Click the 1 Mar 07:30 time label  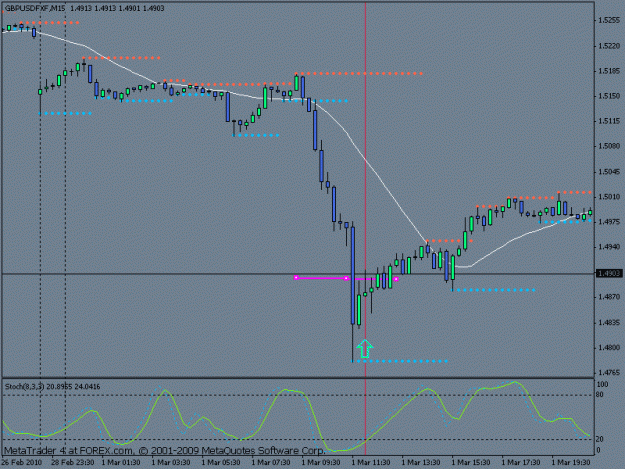[x=271, y=463]
